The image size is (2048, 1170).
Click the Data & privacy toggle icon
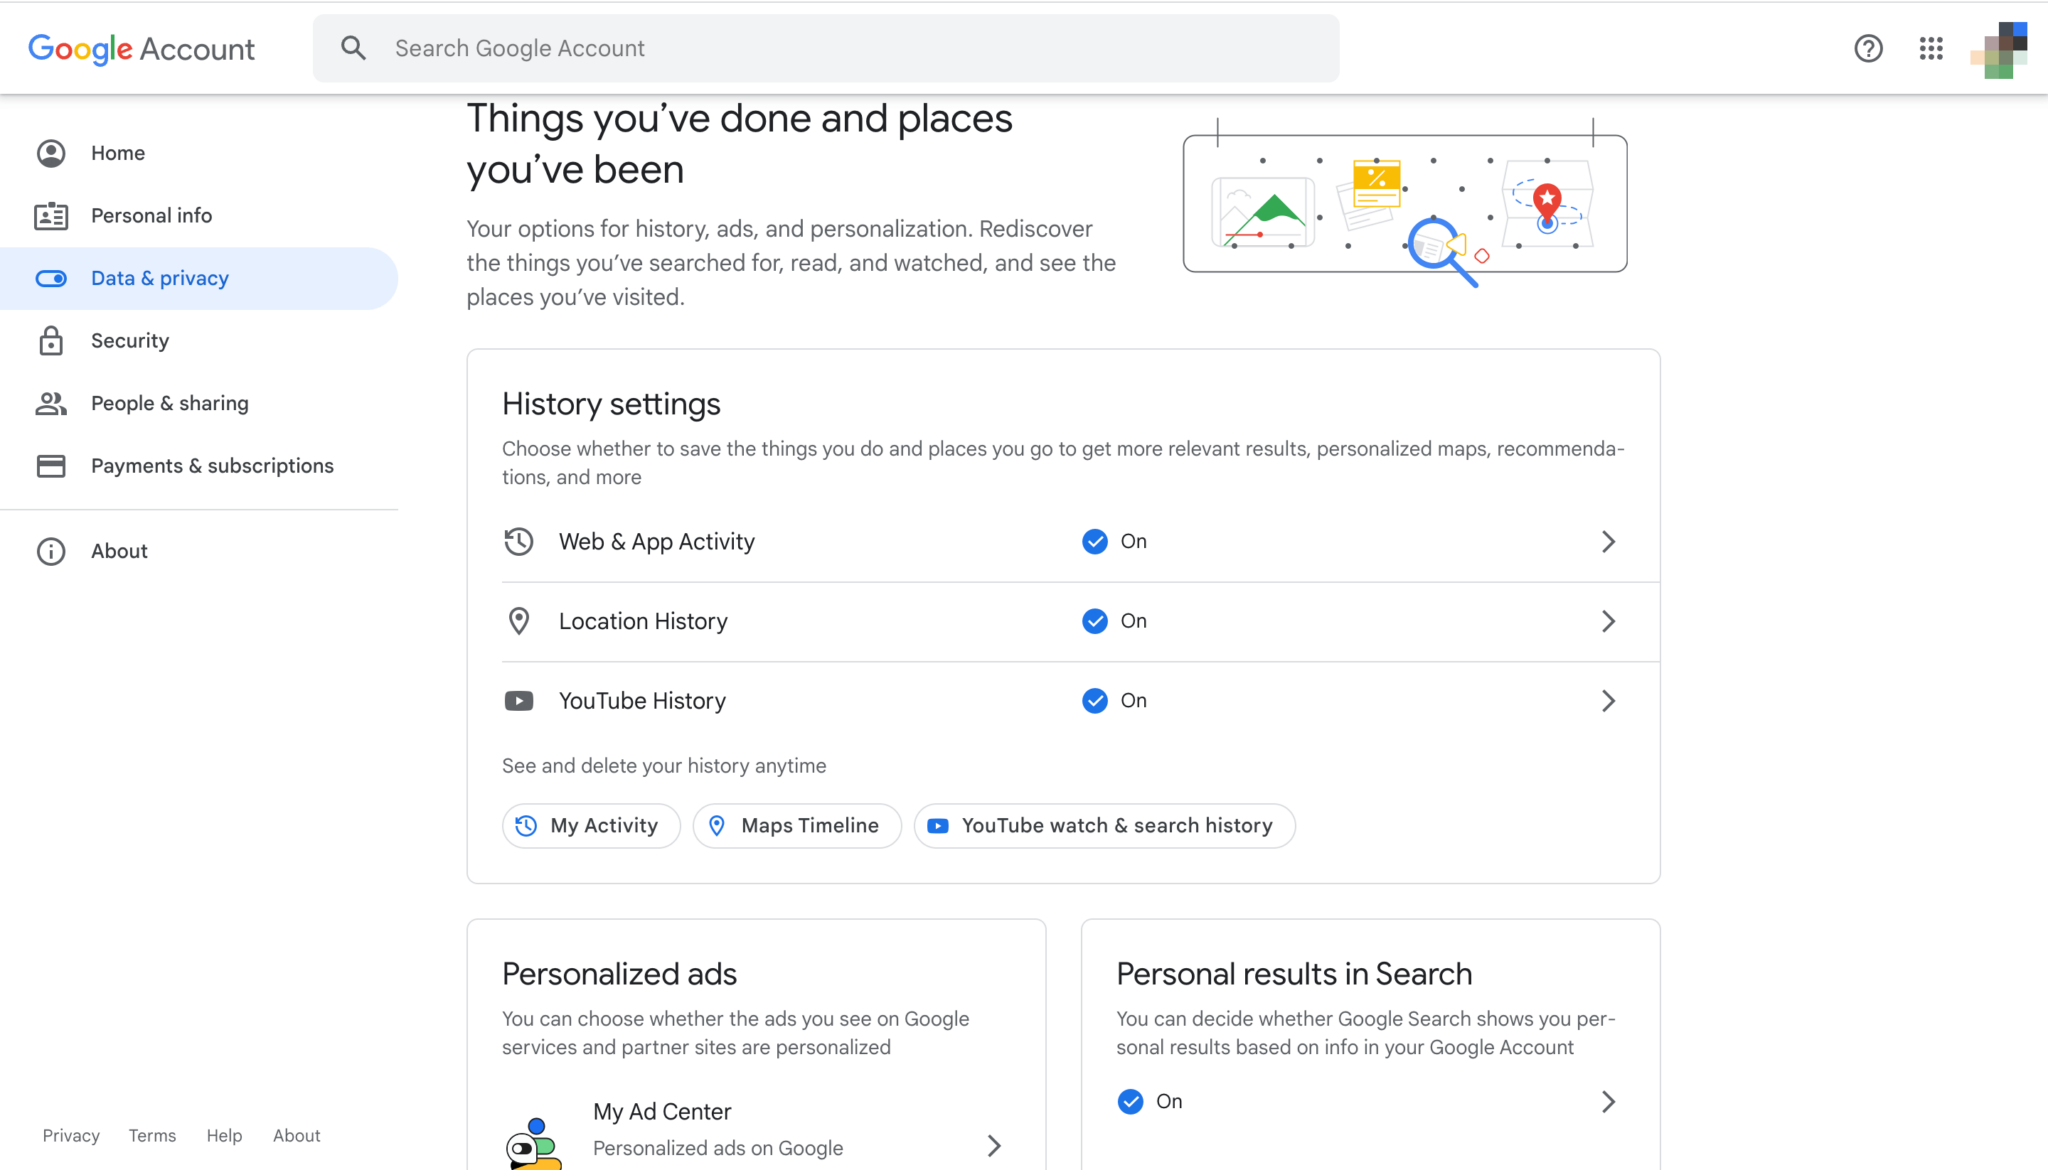pyautogui.click(x=51, y=278)
